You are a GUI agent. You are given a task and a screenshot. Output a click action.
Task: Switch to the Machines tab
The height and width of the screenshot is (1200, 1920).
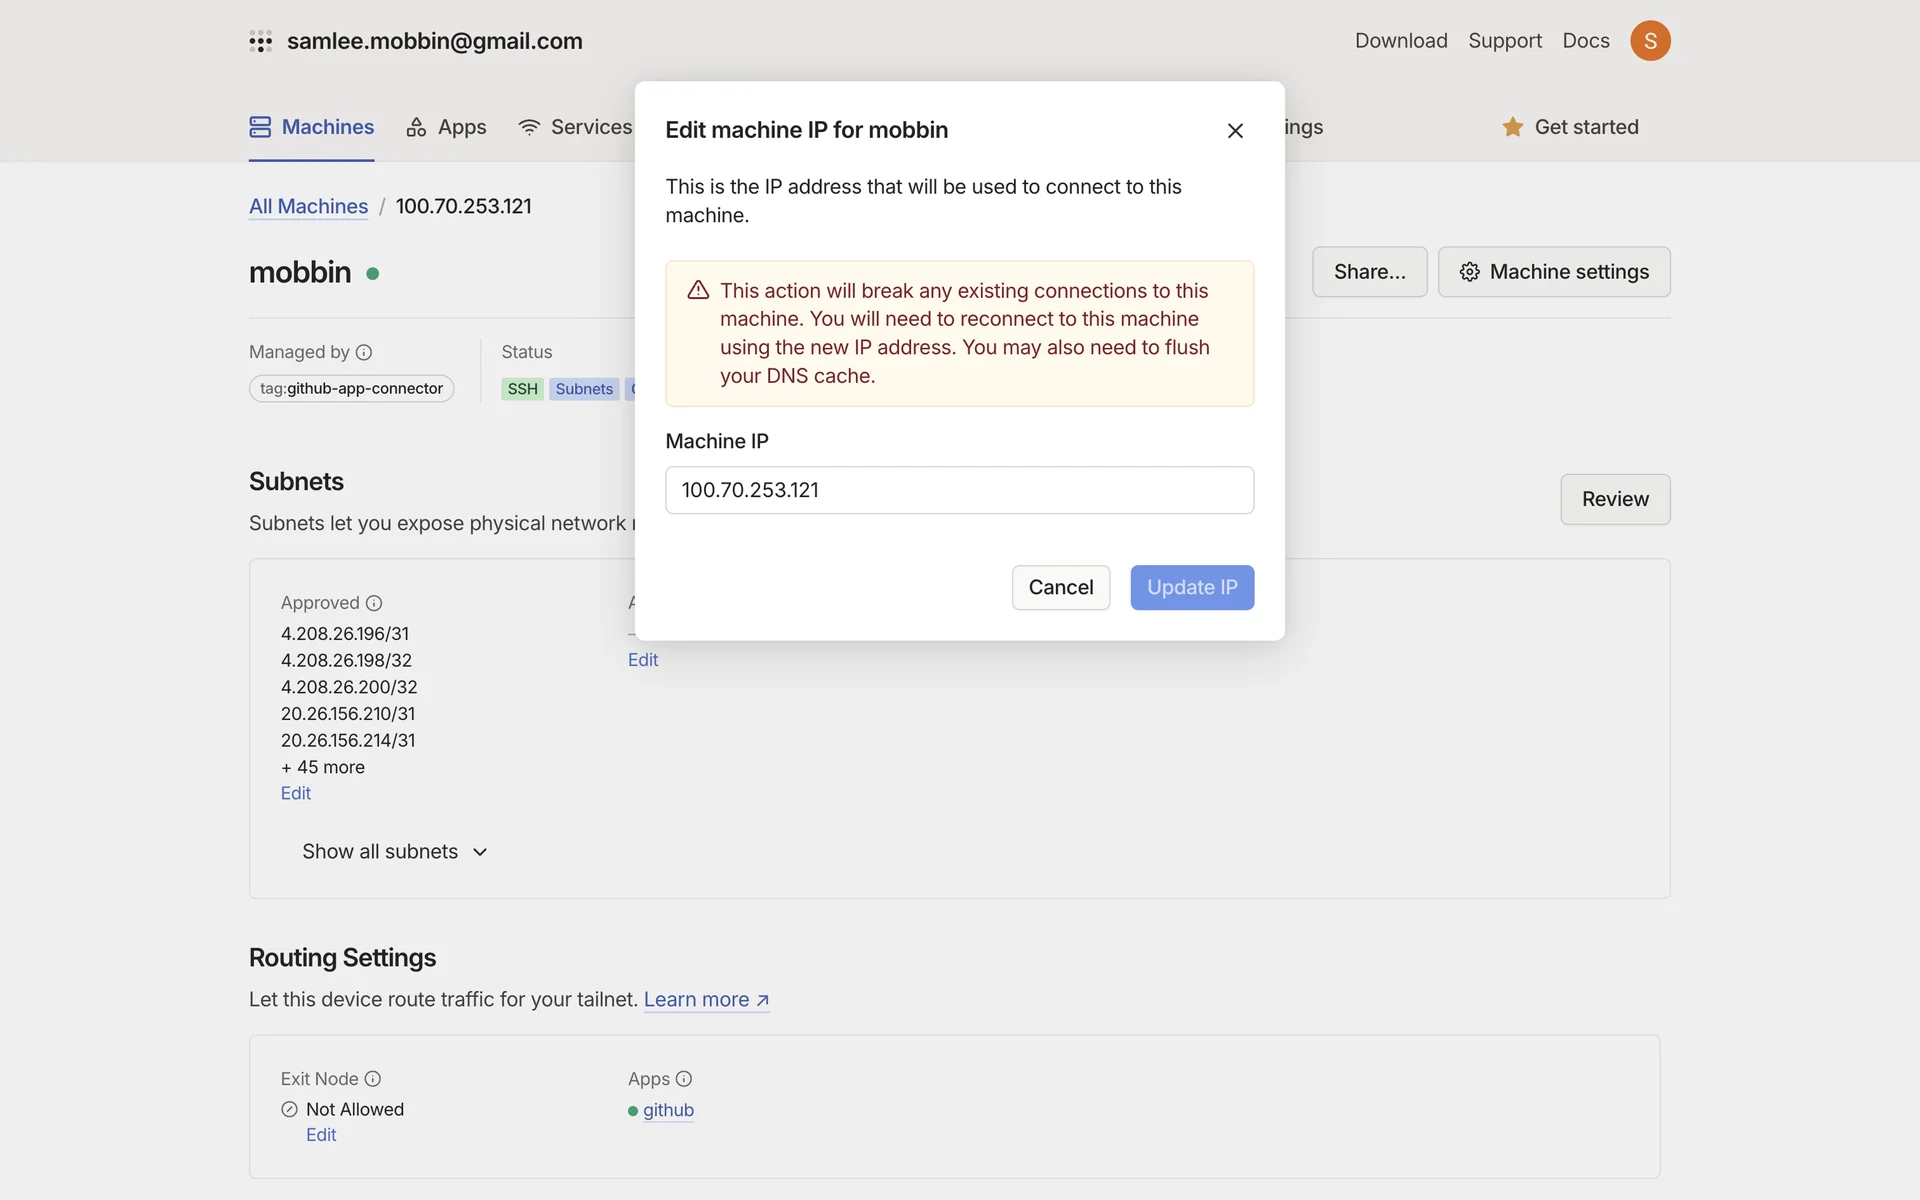click(311, 127)
